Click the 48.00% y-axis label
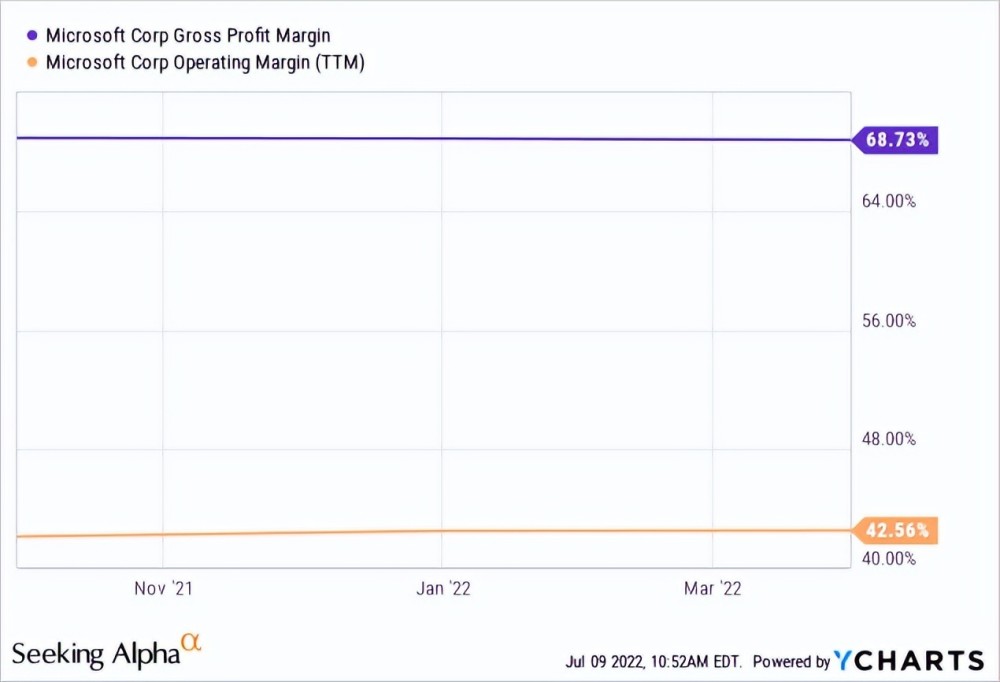Screen dimensions: 1000x682 (x=888, y=439)
